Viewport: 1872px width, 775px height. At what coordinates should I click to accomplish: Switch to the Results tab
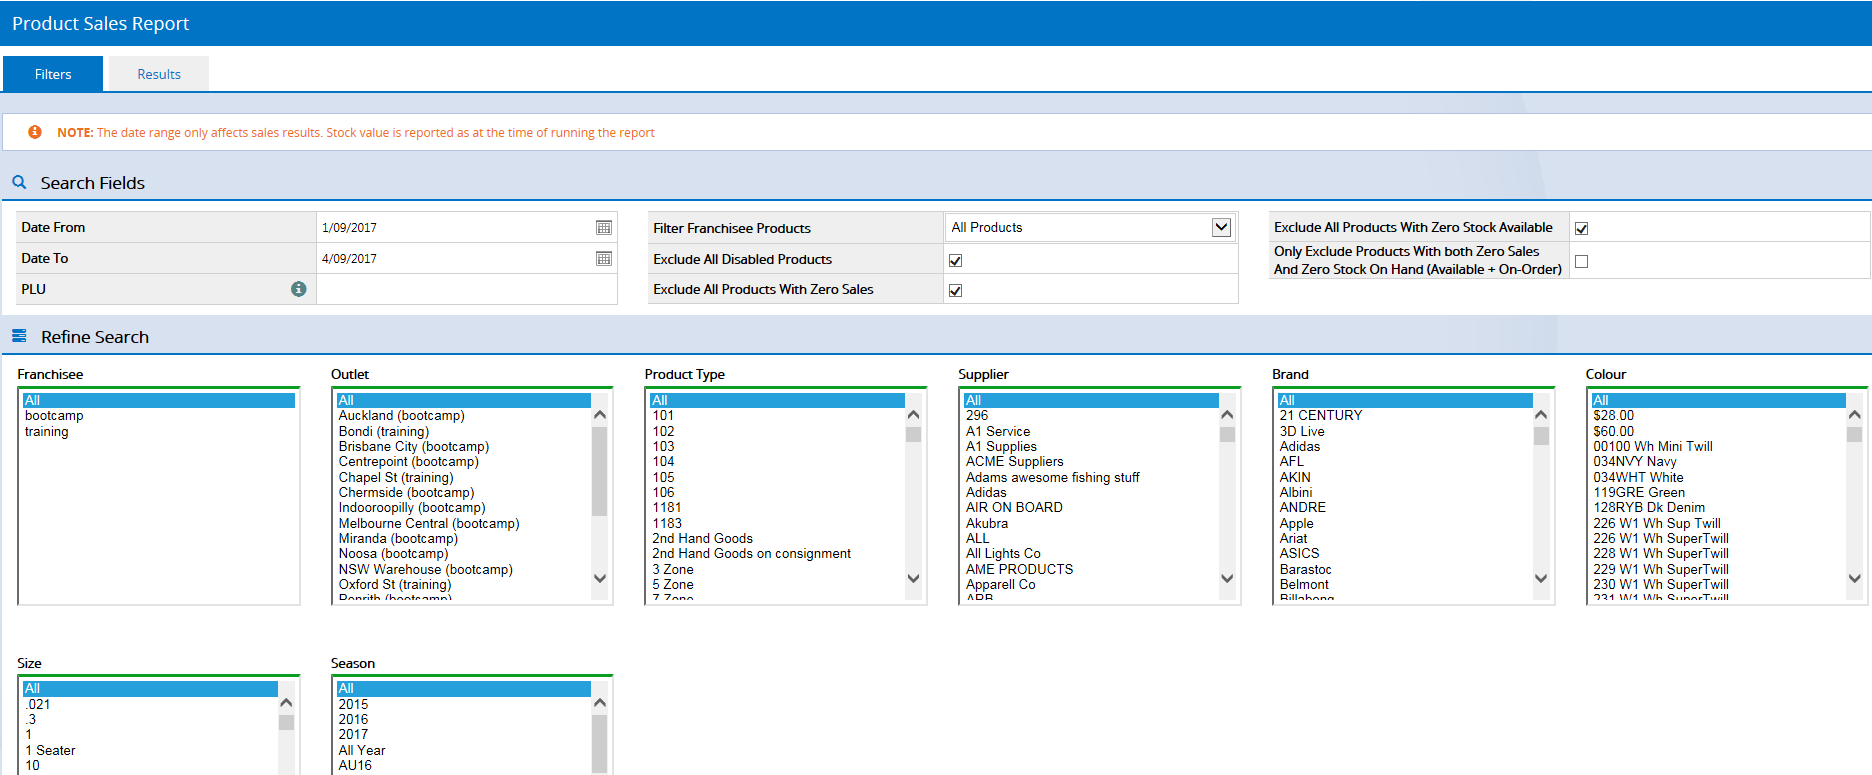tap(159, 74)
